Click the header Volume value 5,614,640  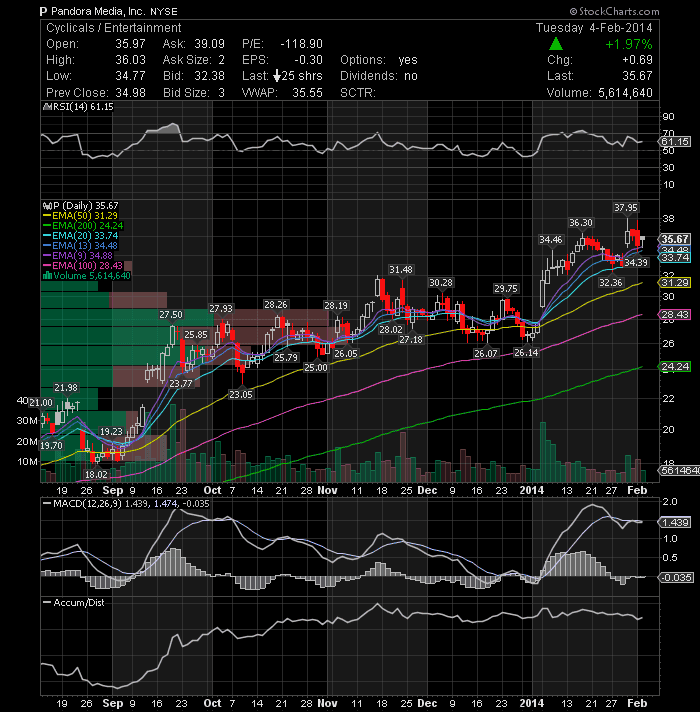(x=625, y=93)
